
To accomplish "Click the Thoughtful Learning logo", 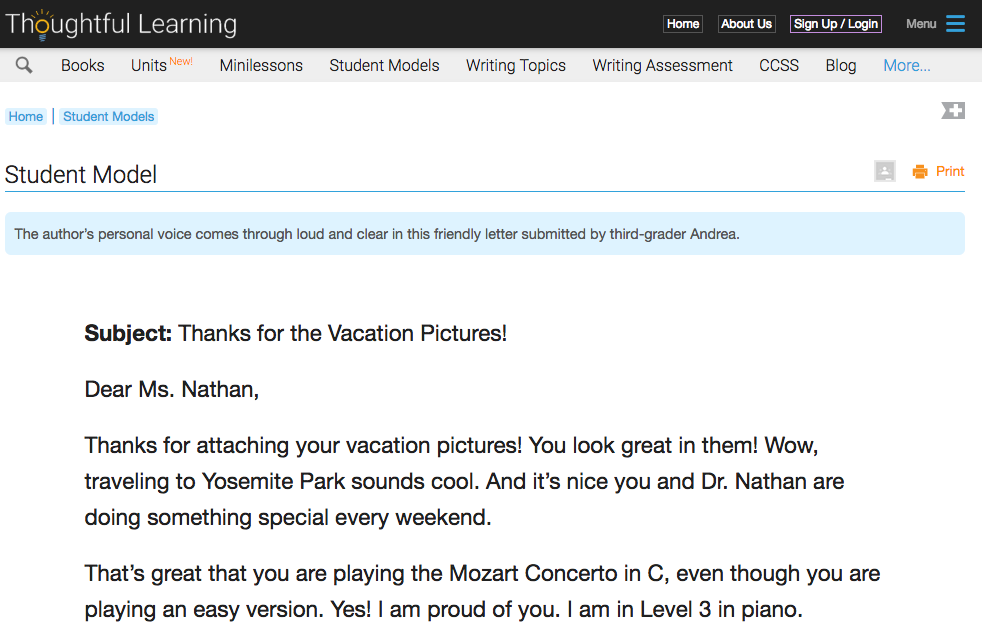I will click(x=121, y=24).
